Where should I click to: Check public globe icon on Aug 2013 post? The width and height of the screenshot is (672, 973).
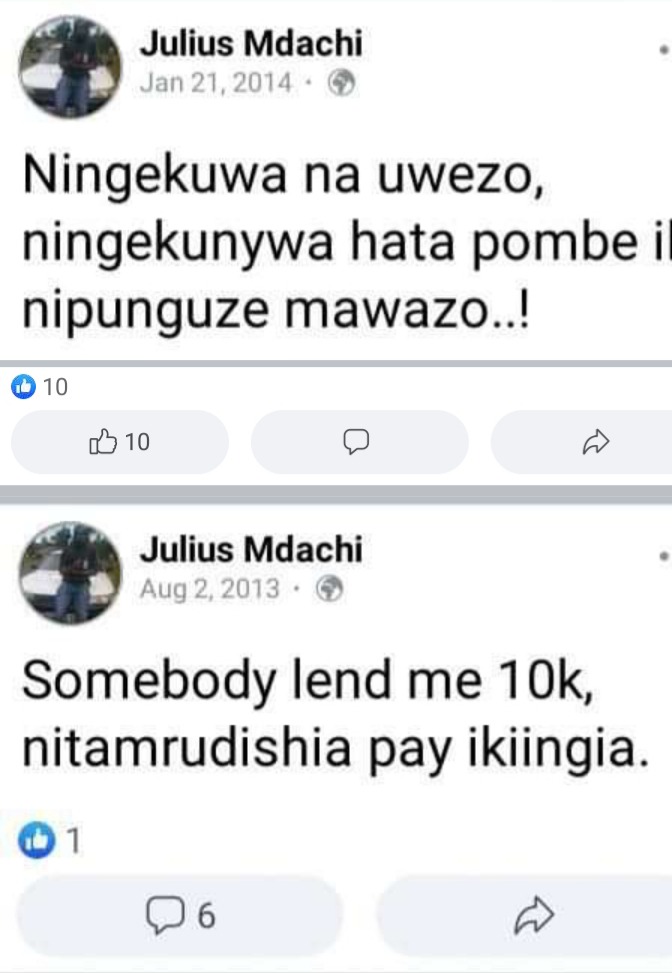[329, 589]
